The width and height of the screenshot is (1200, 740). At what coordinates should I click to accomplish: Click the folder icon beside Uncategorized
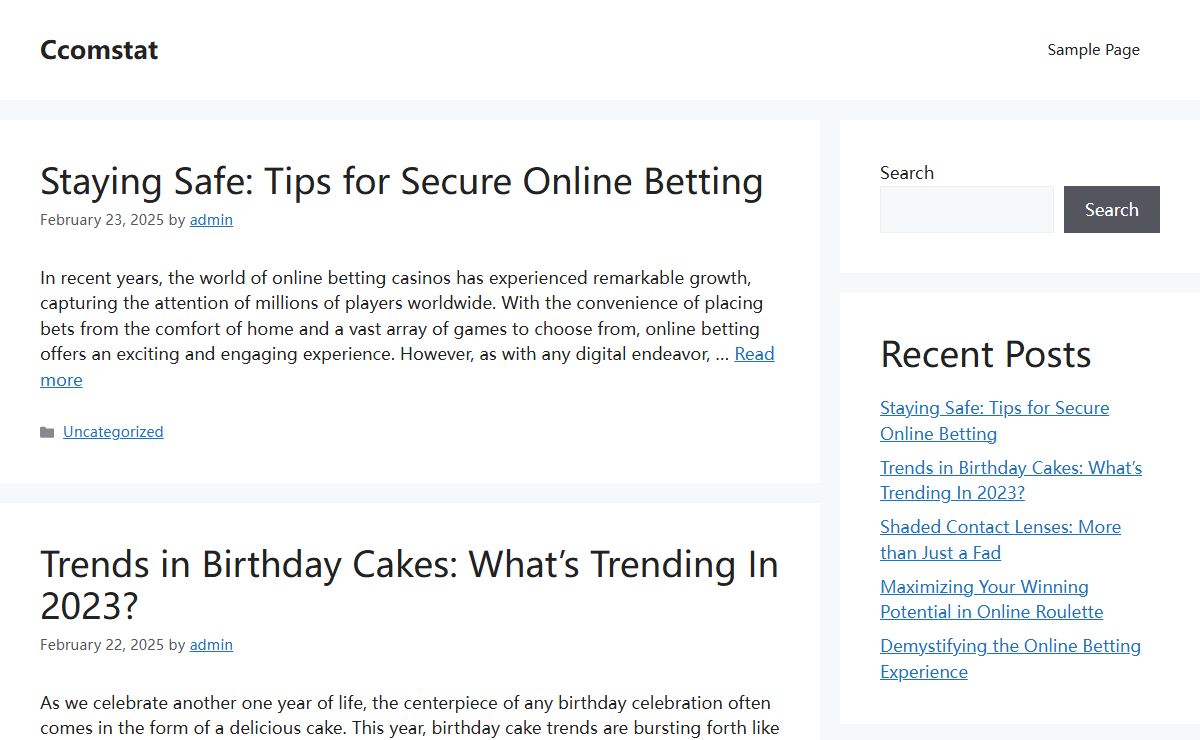point(47,432)
